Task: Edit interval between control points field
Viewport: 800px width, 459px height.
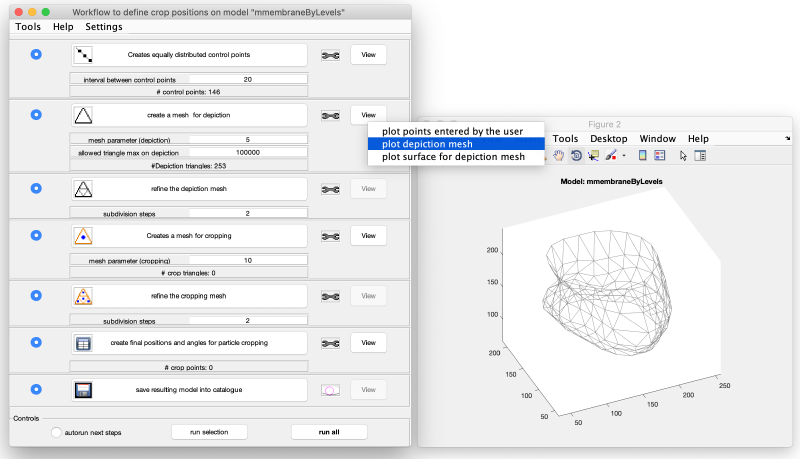Action: 248,79
